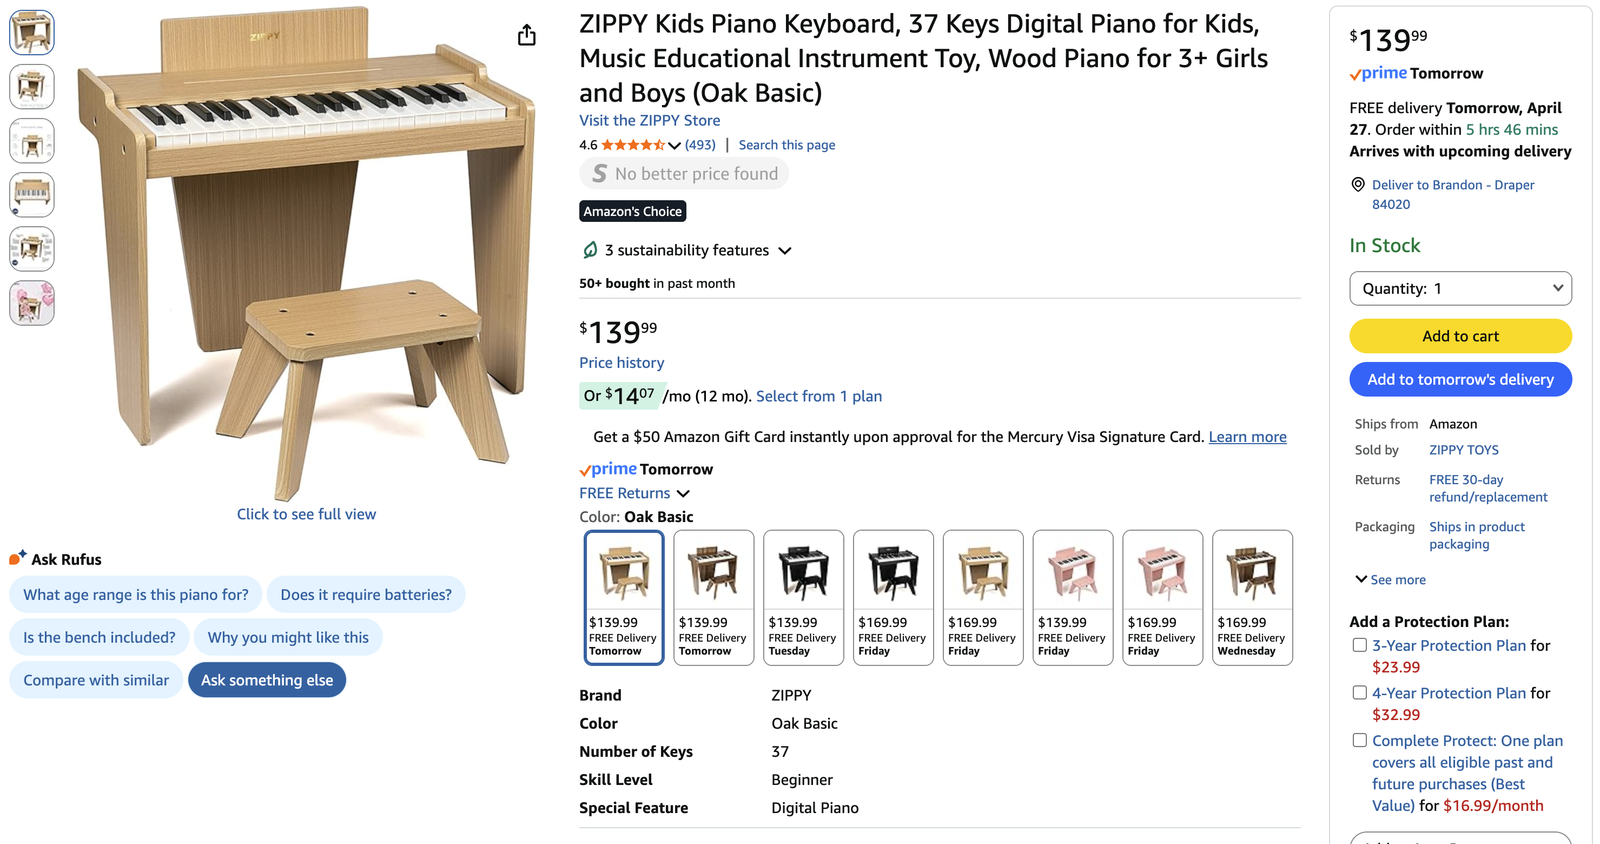Image resolution: width=1600 pixels, height=844 pixels.
Task: Select the pink piano $139.99 color option
Action: click(1072, 597)
